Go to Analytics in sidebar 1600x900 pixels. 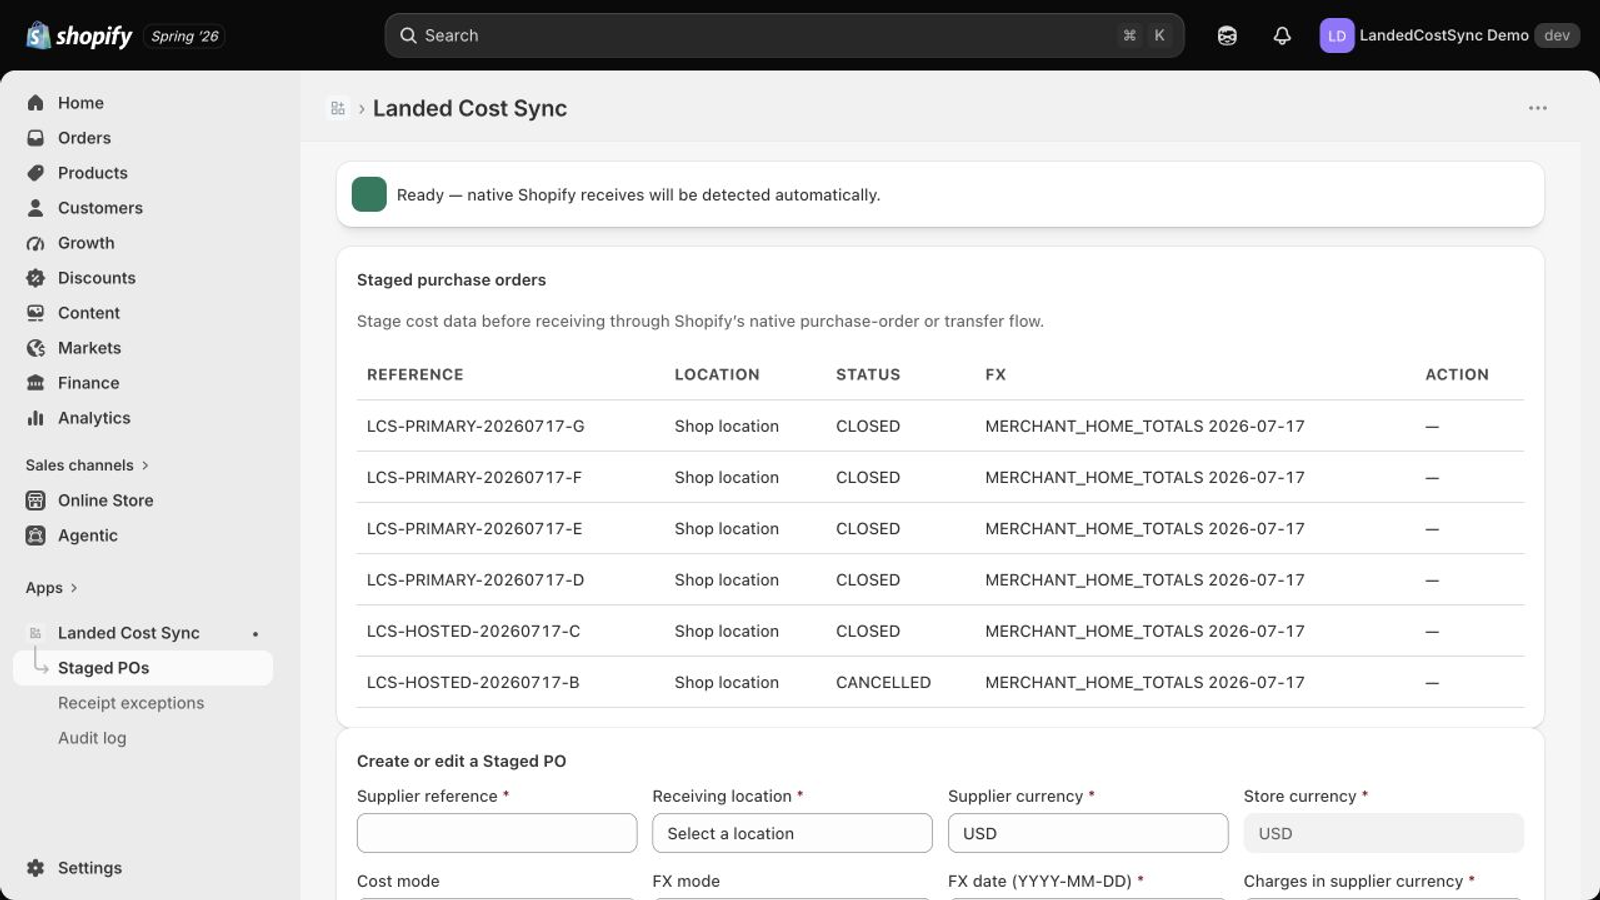pyautogui.click(x=94, y=418)
